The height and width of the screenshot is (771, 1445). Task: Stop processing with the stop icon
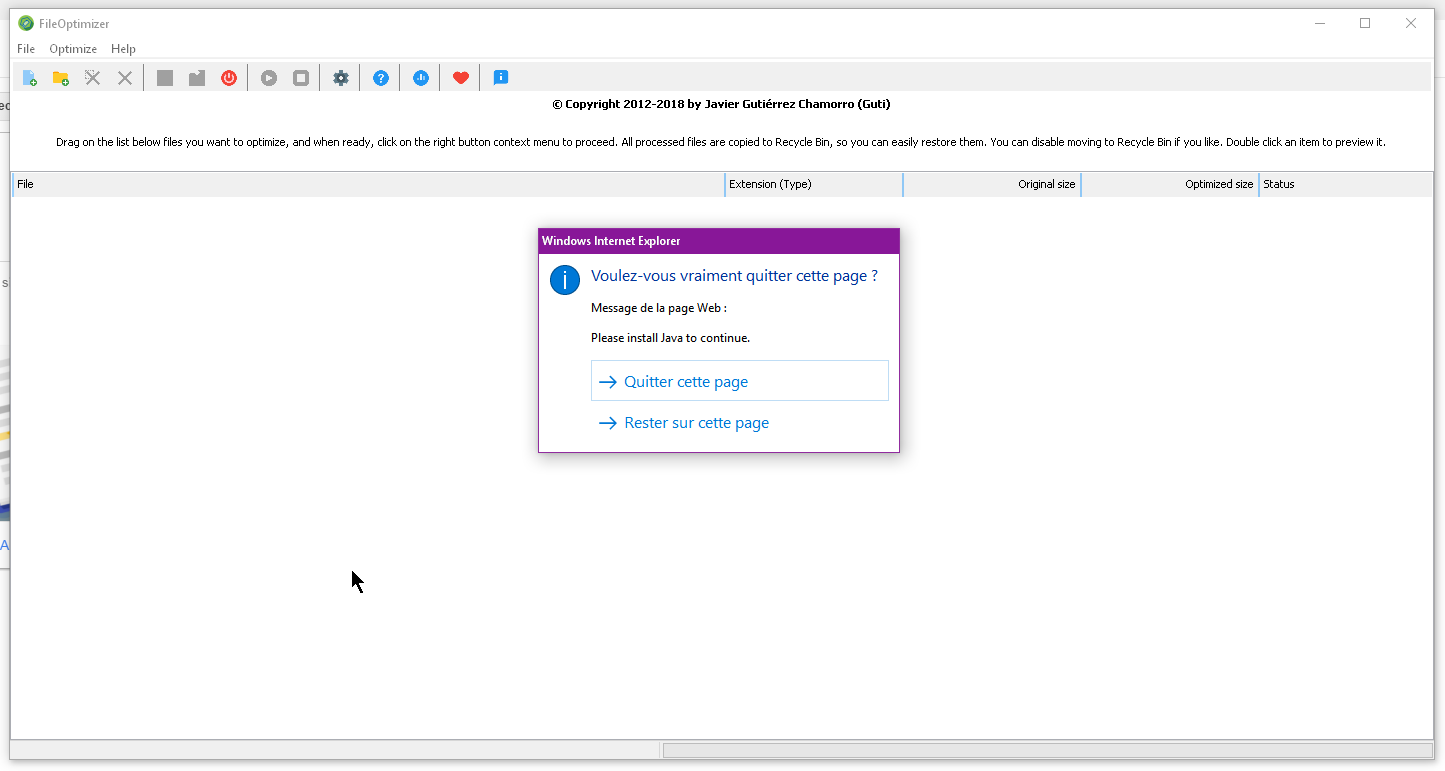coord(301,78)
